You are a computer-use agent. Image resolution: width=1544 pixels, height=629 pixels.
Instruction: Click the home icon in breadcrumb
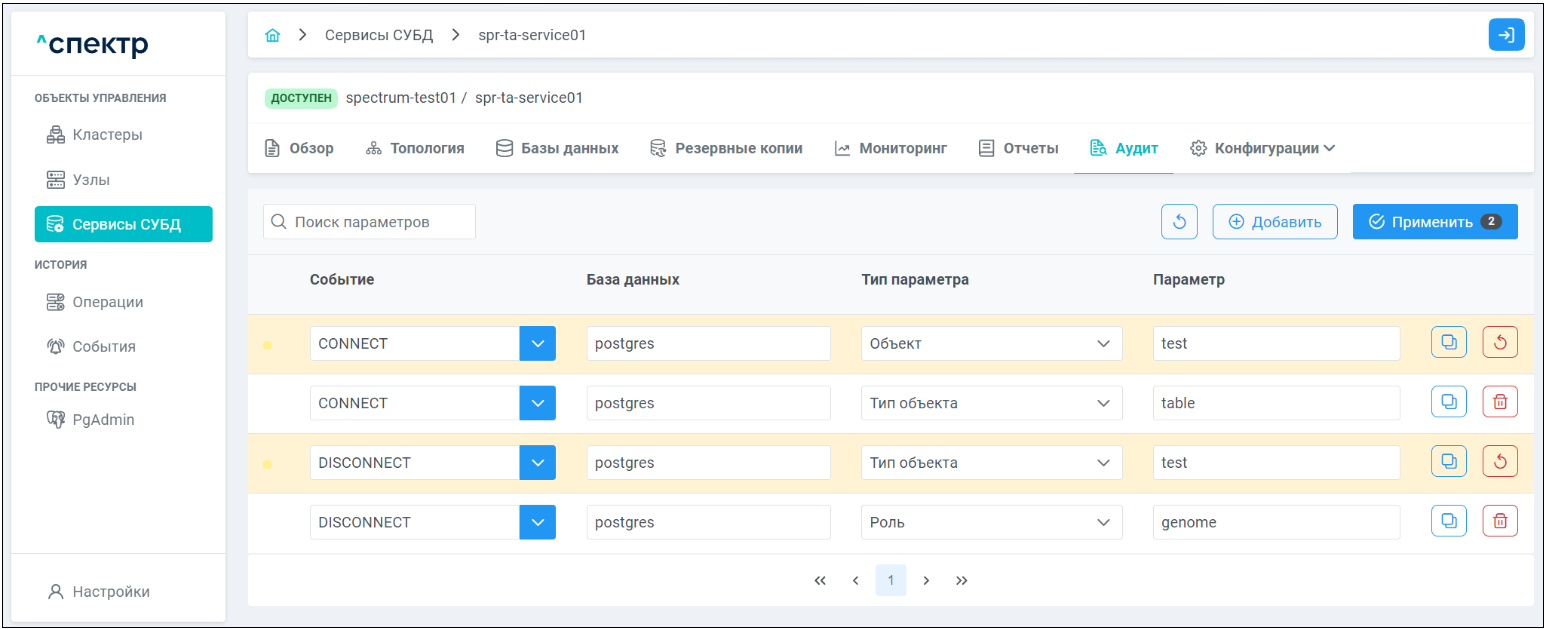click(x=272, y=35)
